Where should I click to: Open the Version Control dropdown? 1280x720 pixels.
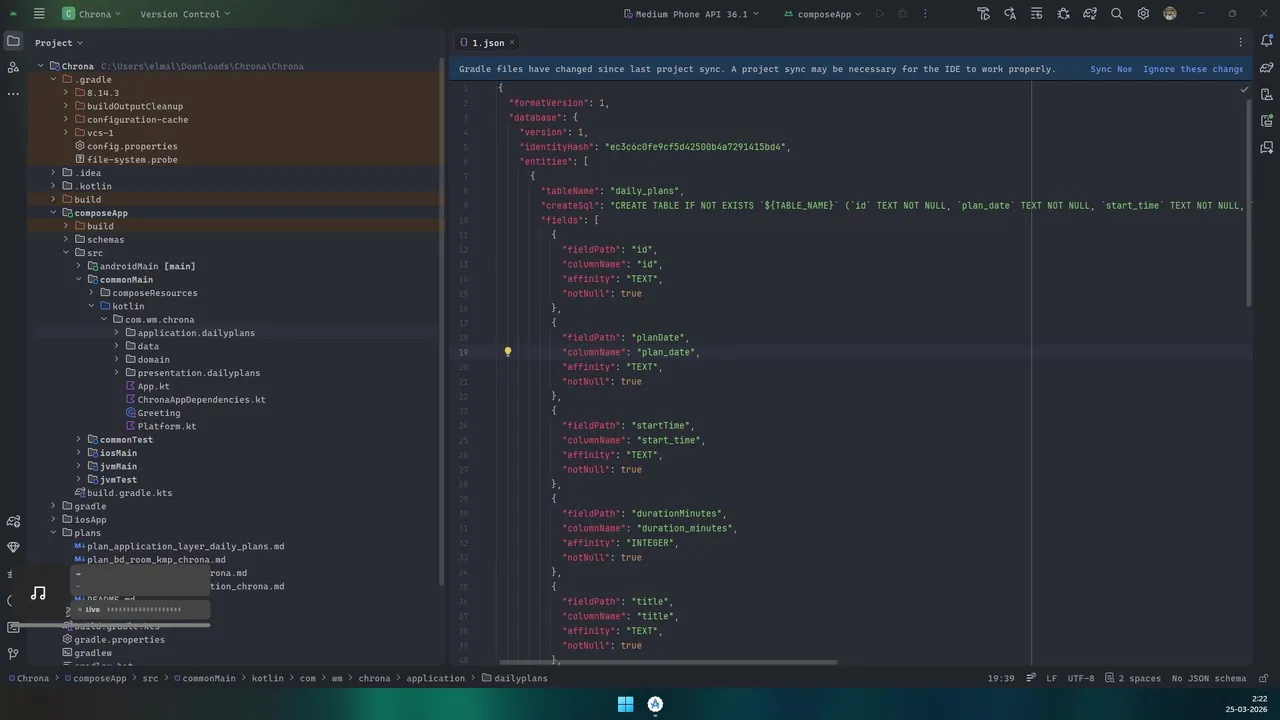185,14
